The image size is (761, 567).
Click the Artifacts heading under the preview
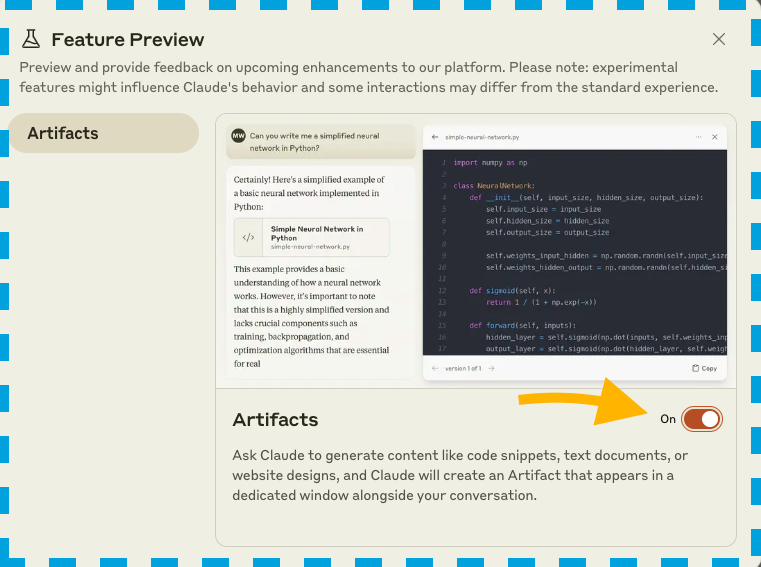(275, 419)
